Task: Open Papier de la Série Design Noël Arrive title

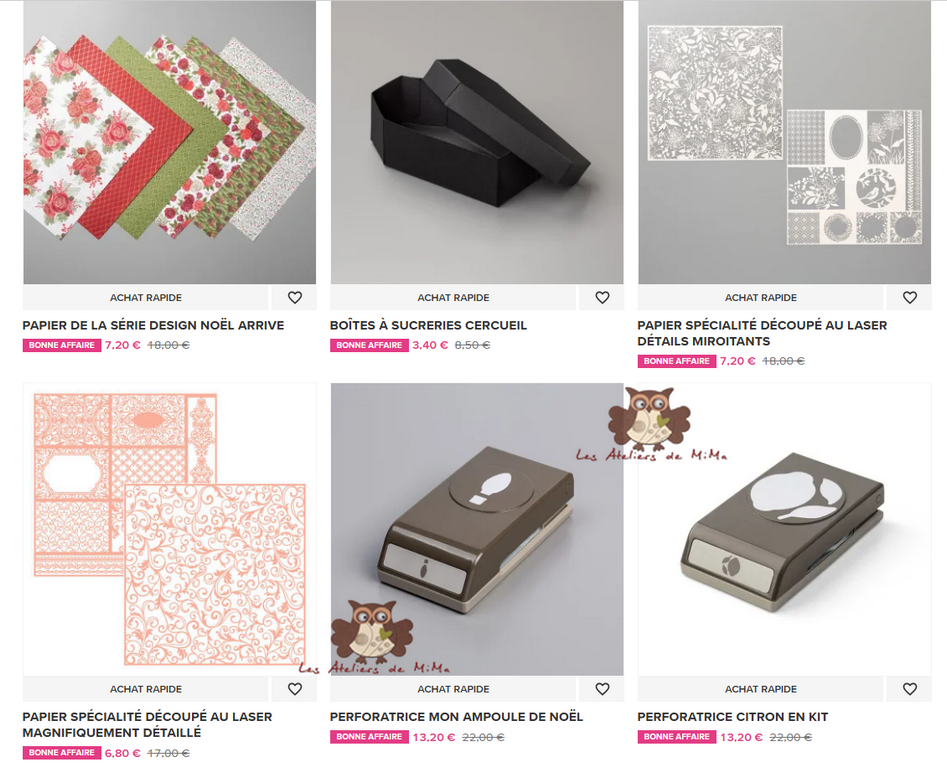Action: coord(153,325)
